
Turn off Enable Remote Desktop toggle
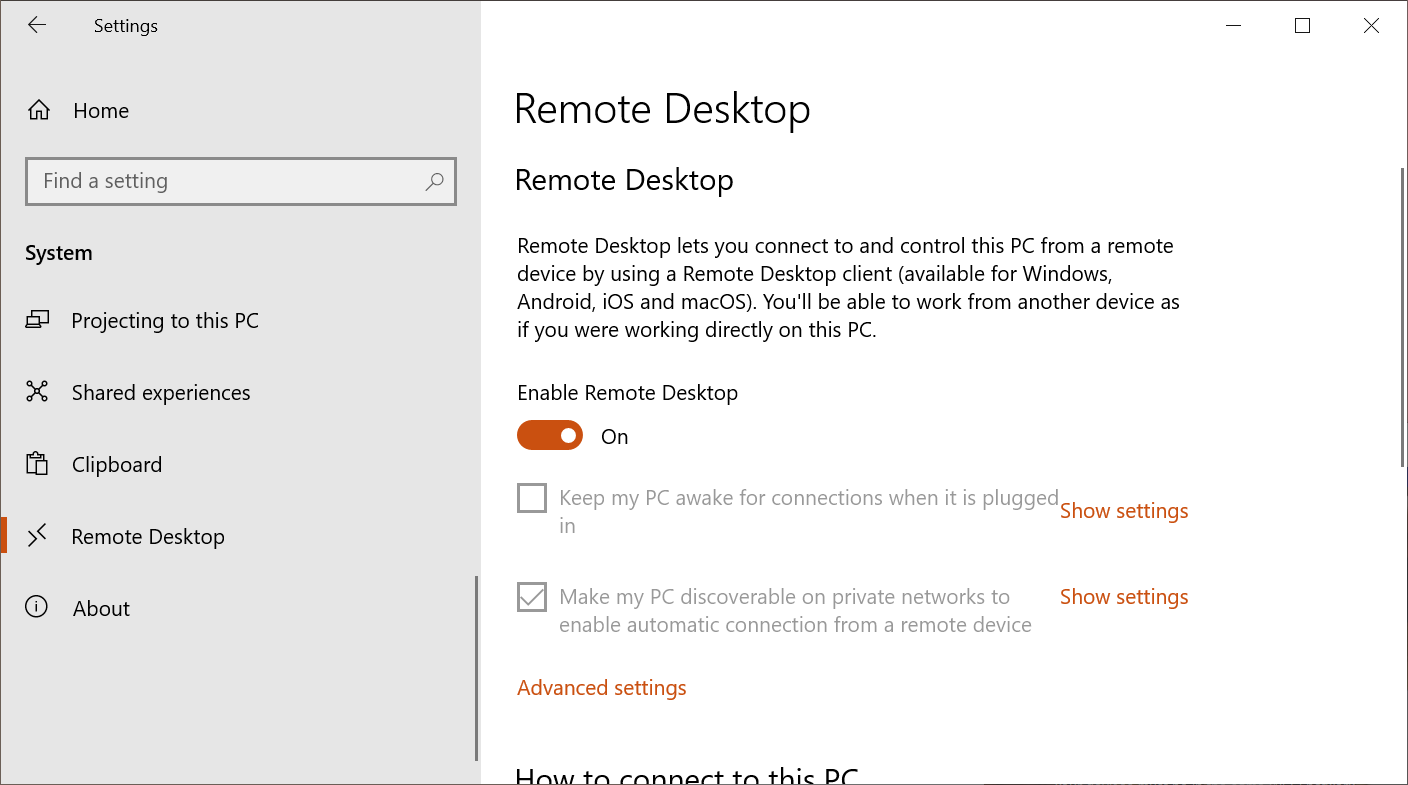click(x=550, y=436)
